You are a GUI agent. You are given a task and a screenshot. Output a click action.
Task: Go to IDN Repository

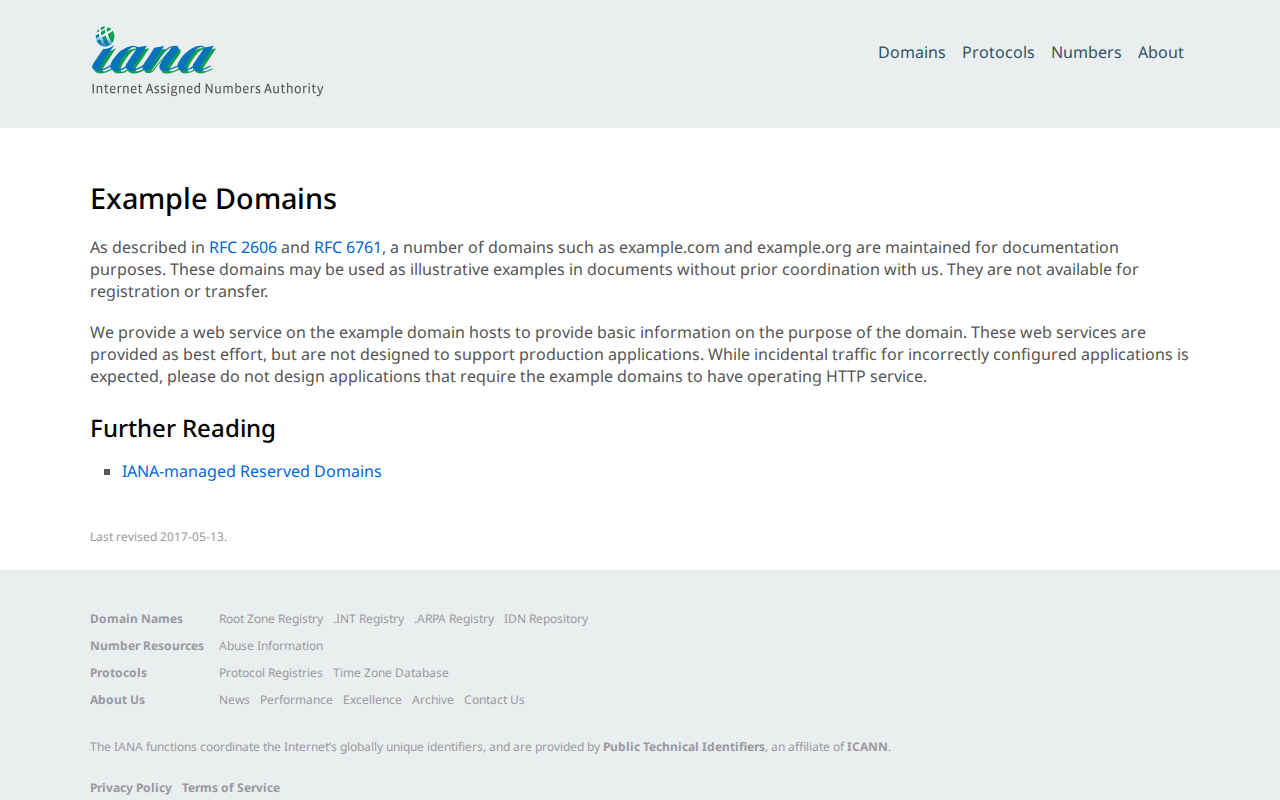546,619
